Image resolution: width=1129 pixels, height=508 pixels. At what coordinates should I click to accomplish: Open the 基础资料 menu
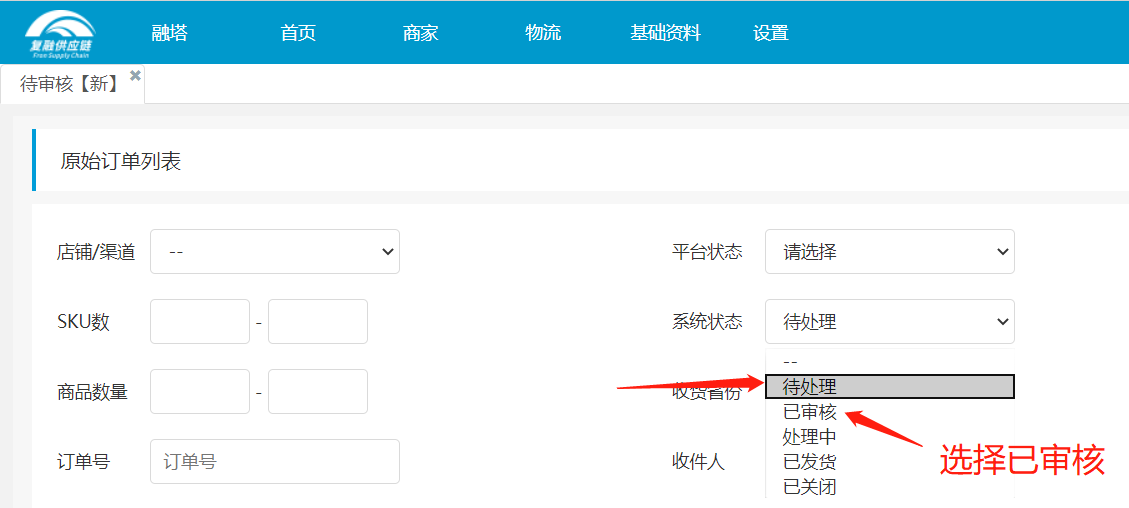point(665,33)
